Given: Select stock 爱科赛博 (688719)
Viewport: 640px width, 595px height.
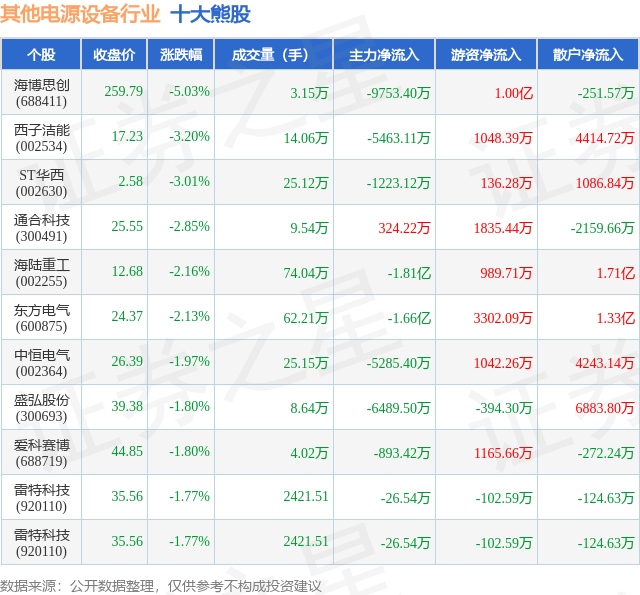Looking at the screenshot, I should tap(41, 453).
